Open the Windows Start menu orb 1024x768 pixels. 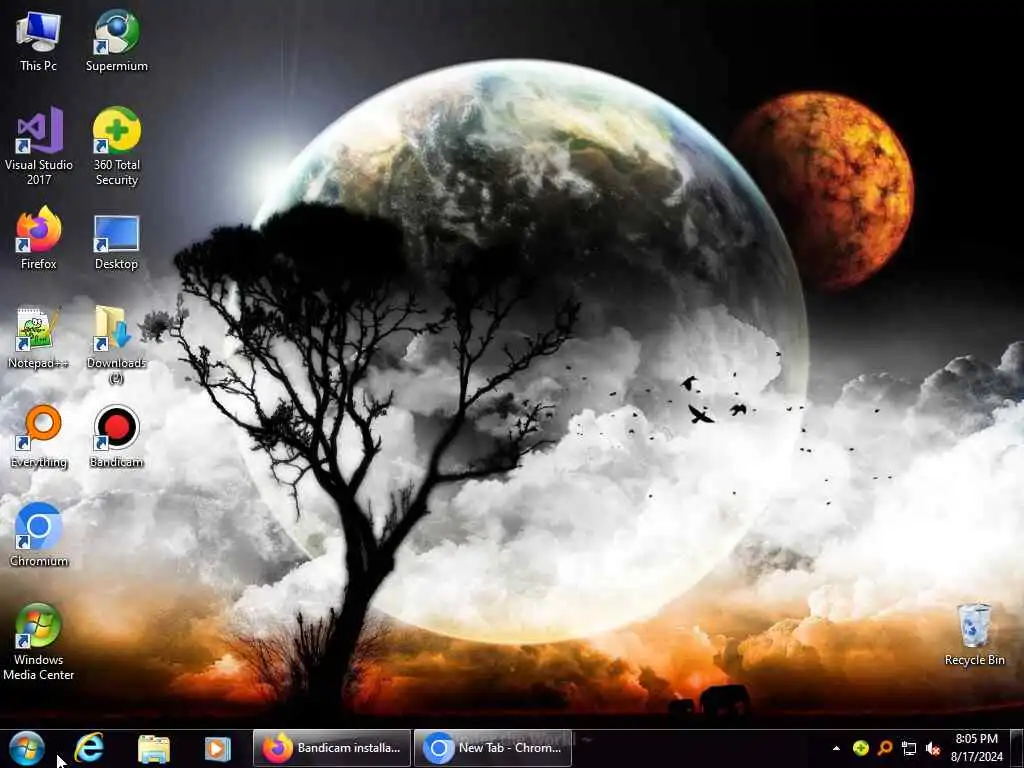pyautogui.click(x=27, y=748)
